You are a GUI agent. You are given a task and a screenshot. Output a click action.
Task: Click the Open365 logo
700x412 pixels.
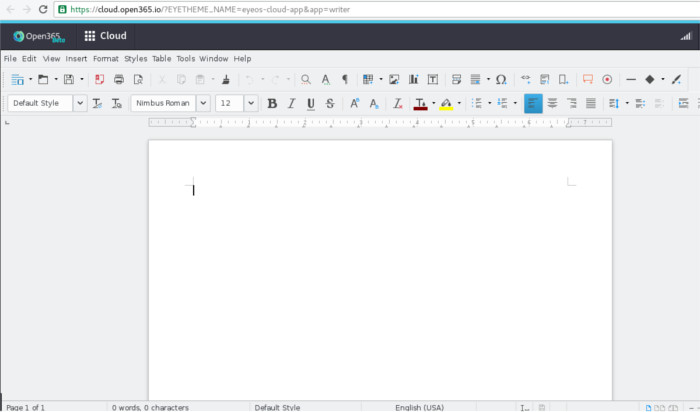(x=39, y=37)
